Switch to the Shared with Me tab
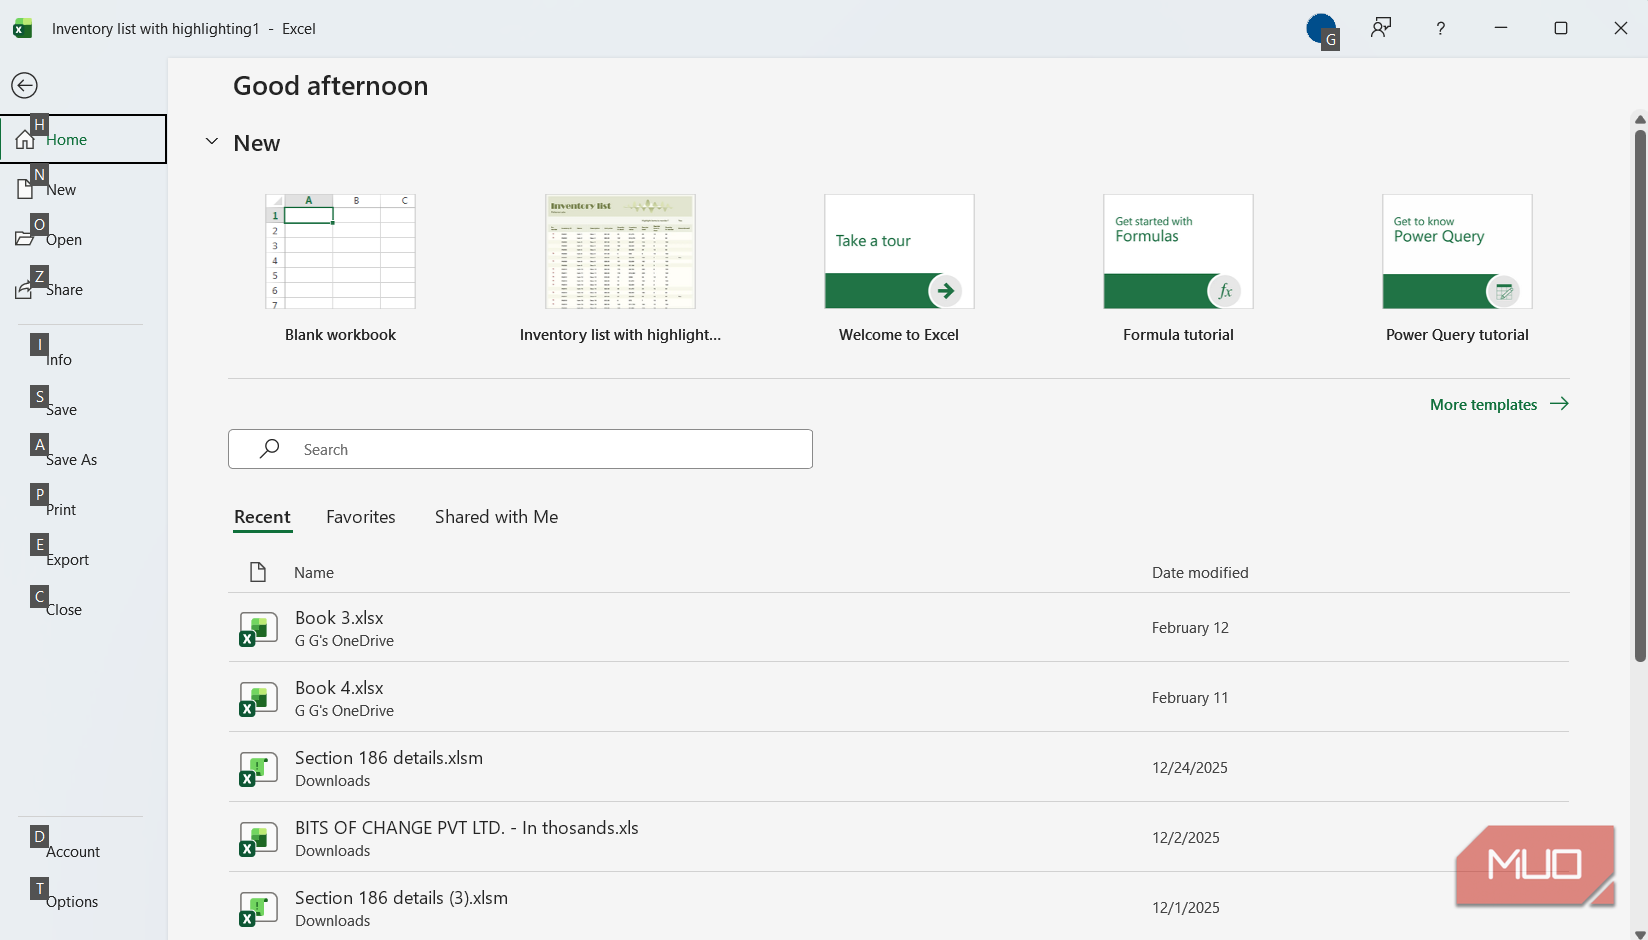The image size is (1648, 940). tap(496, 517)
